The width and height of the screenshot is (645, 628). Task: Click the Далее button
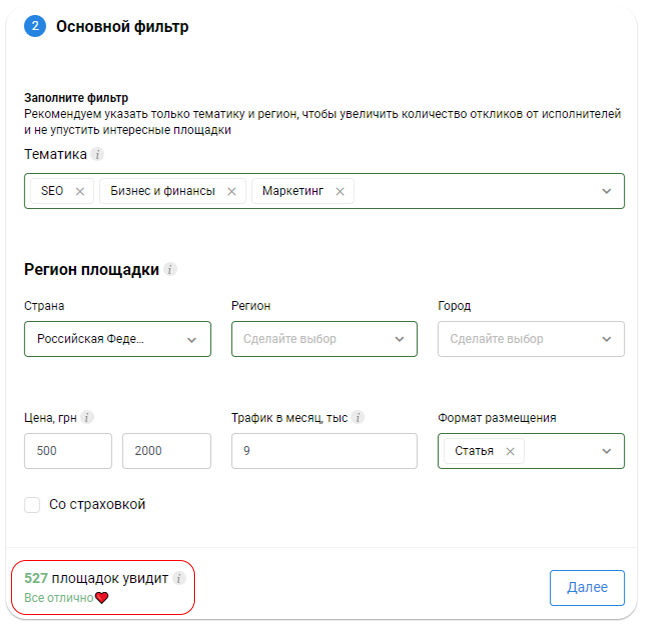click(x=587, y=588)
